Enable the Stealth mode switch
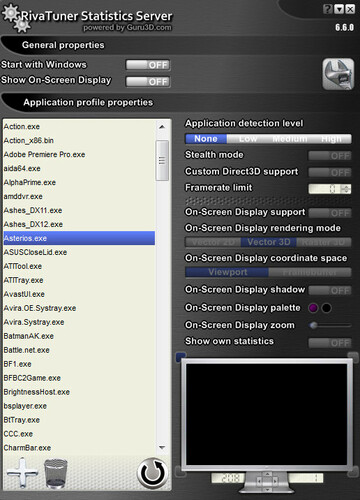The image size is (360, 500). 330,156
